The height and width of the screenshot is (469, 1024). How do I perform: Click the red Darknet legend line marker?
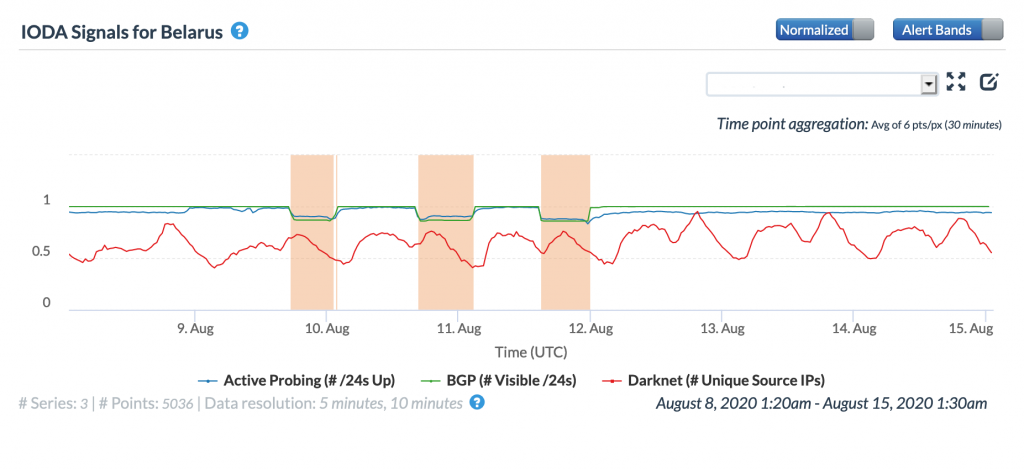612,380
